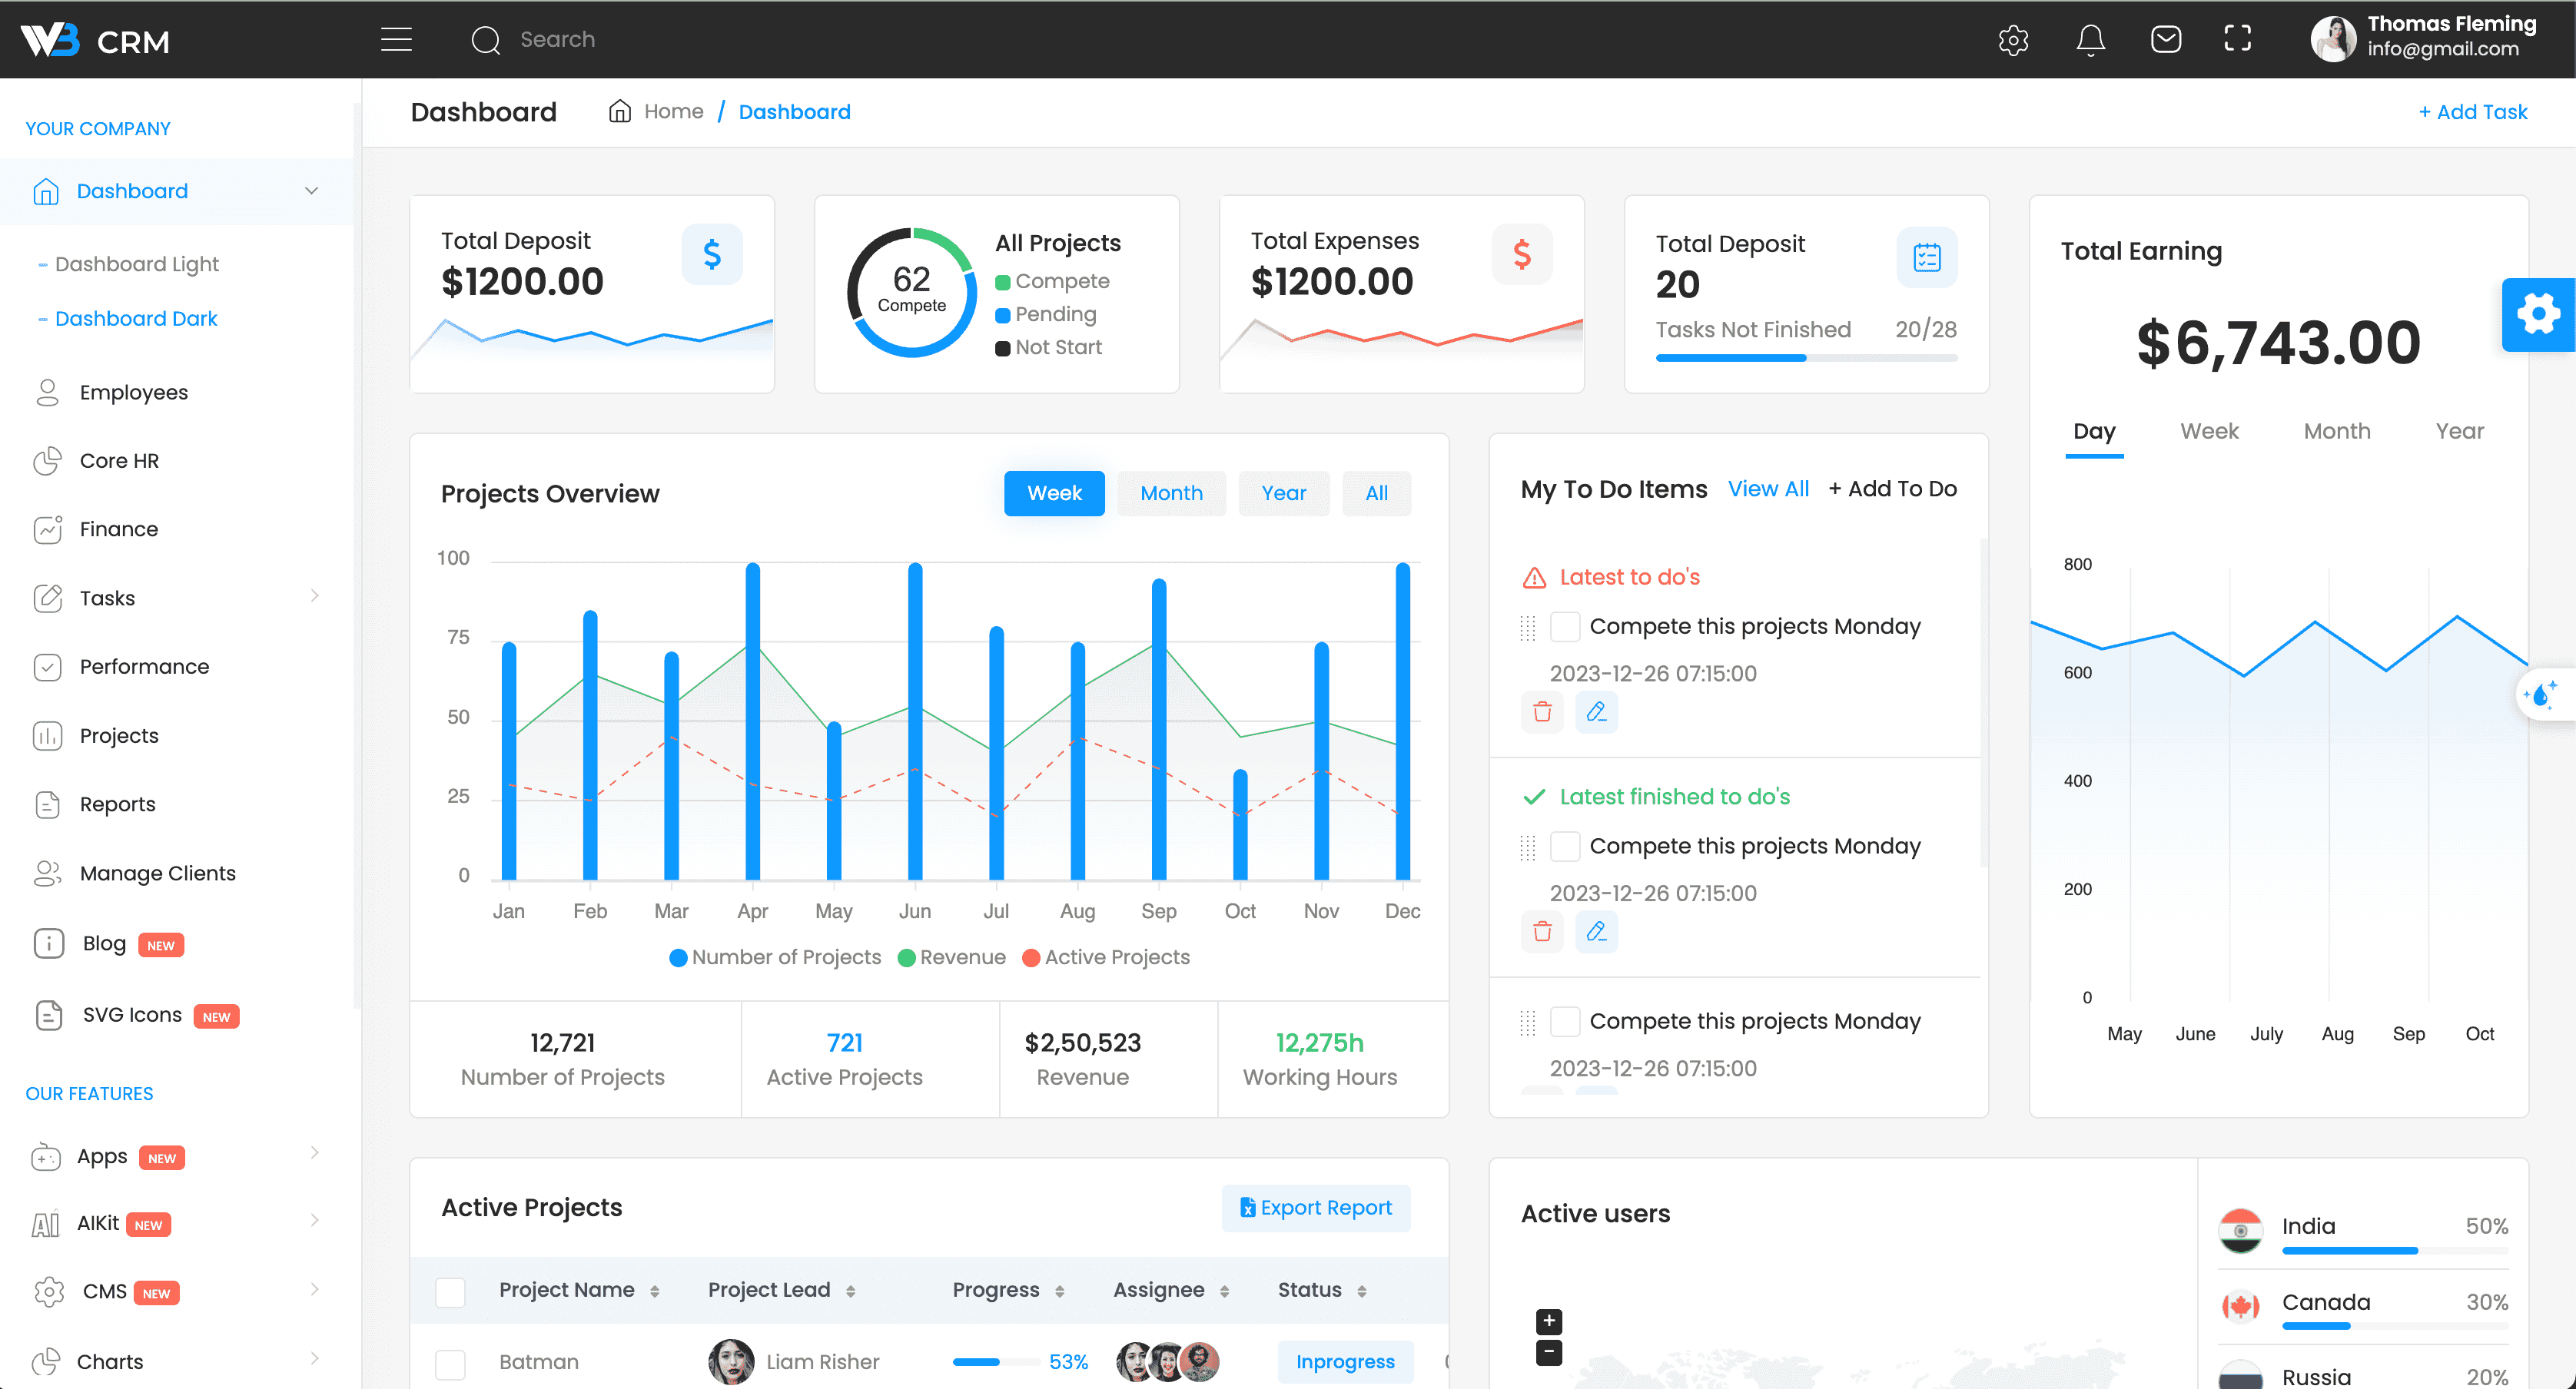The height and width of the screenshot is (1389, 2576).
Task: Check the Batman project row checkbox
Action: click(x=450, y=1364)
